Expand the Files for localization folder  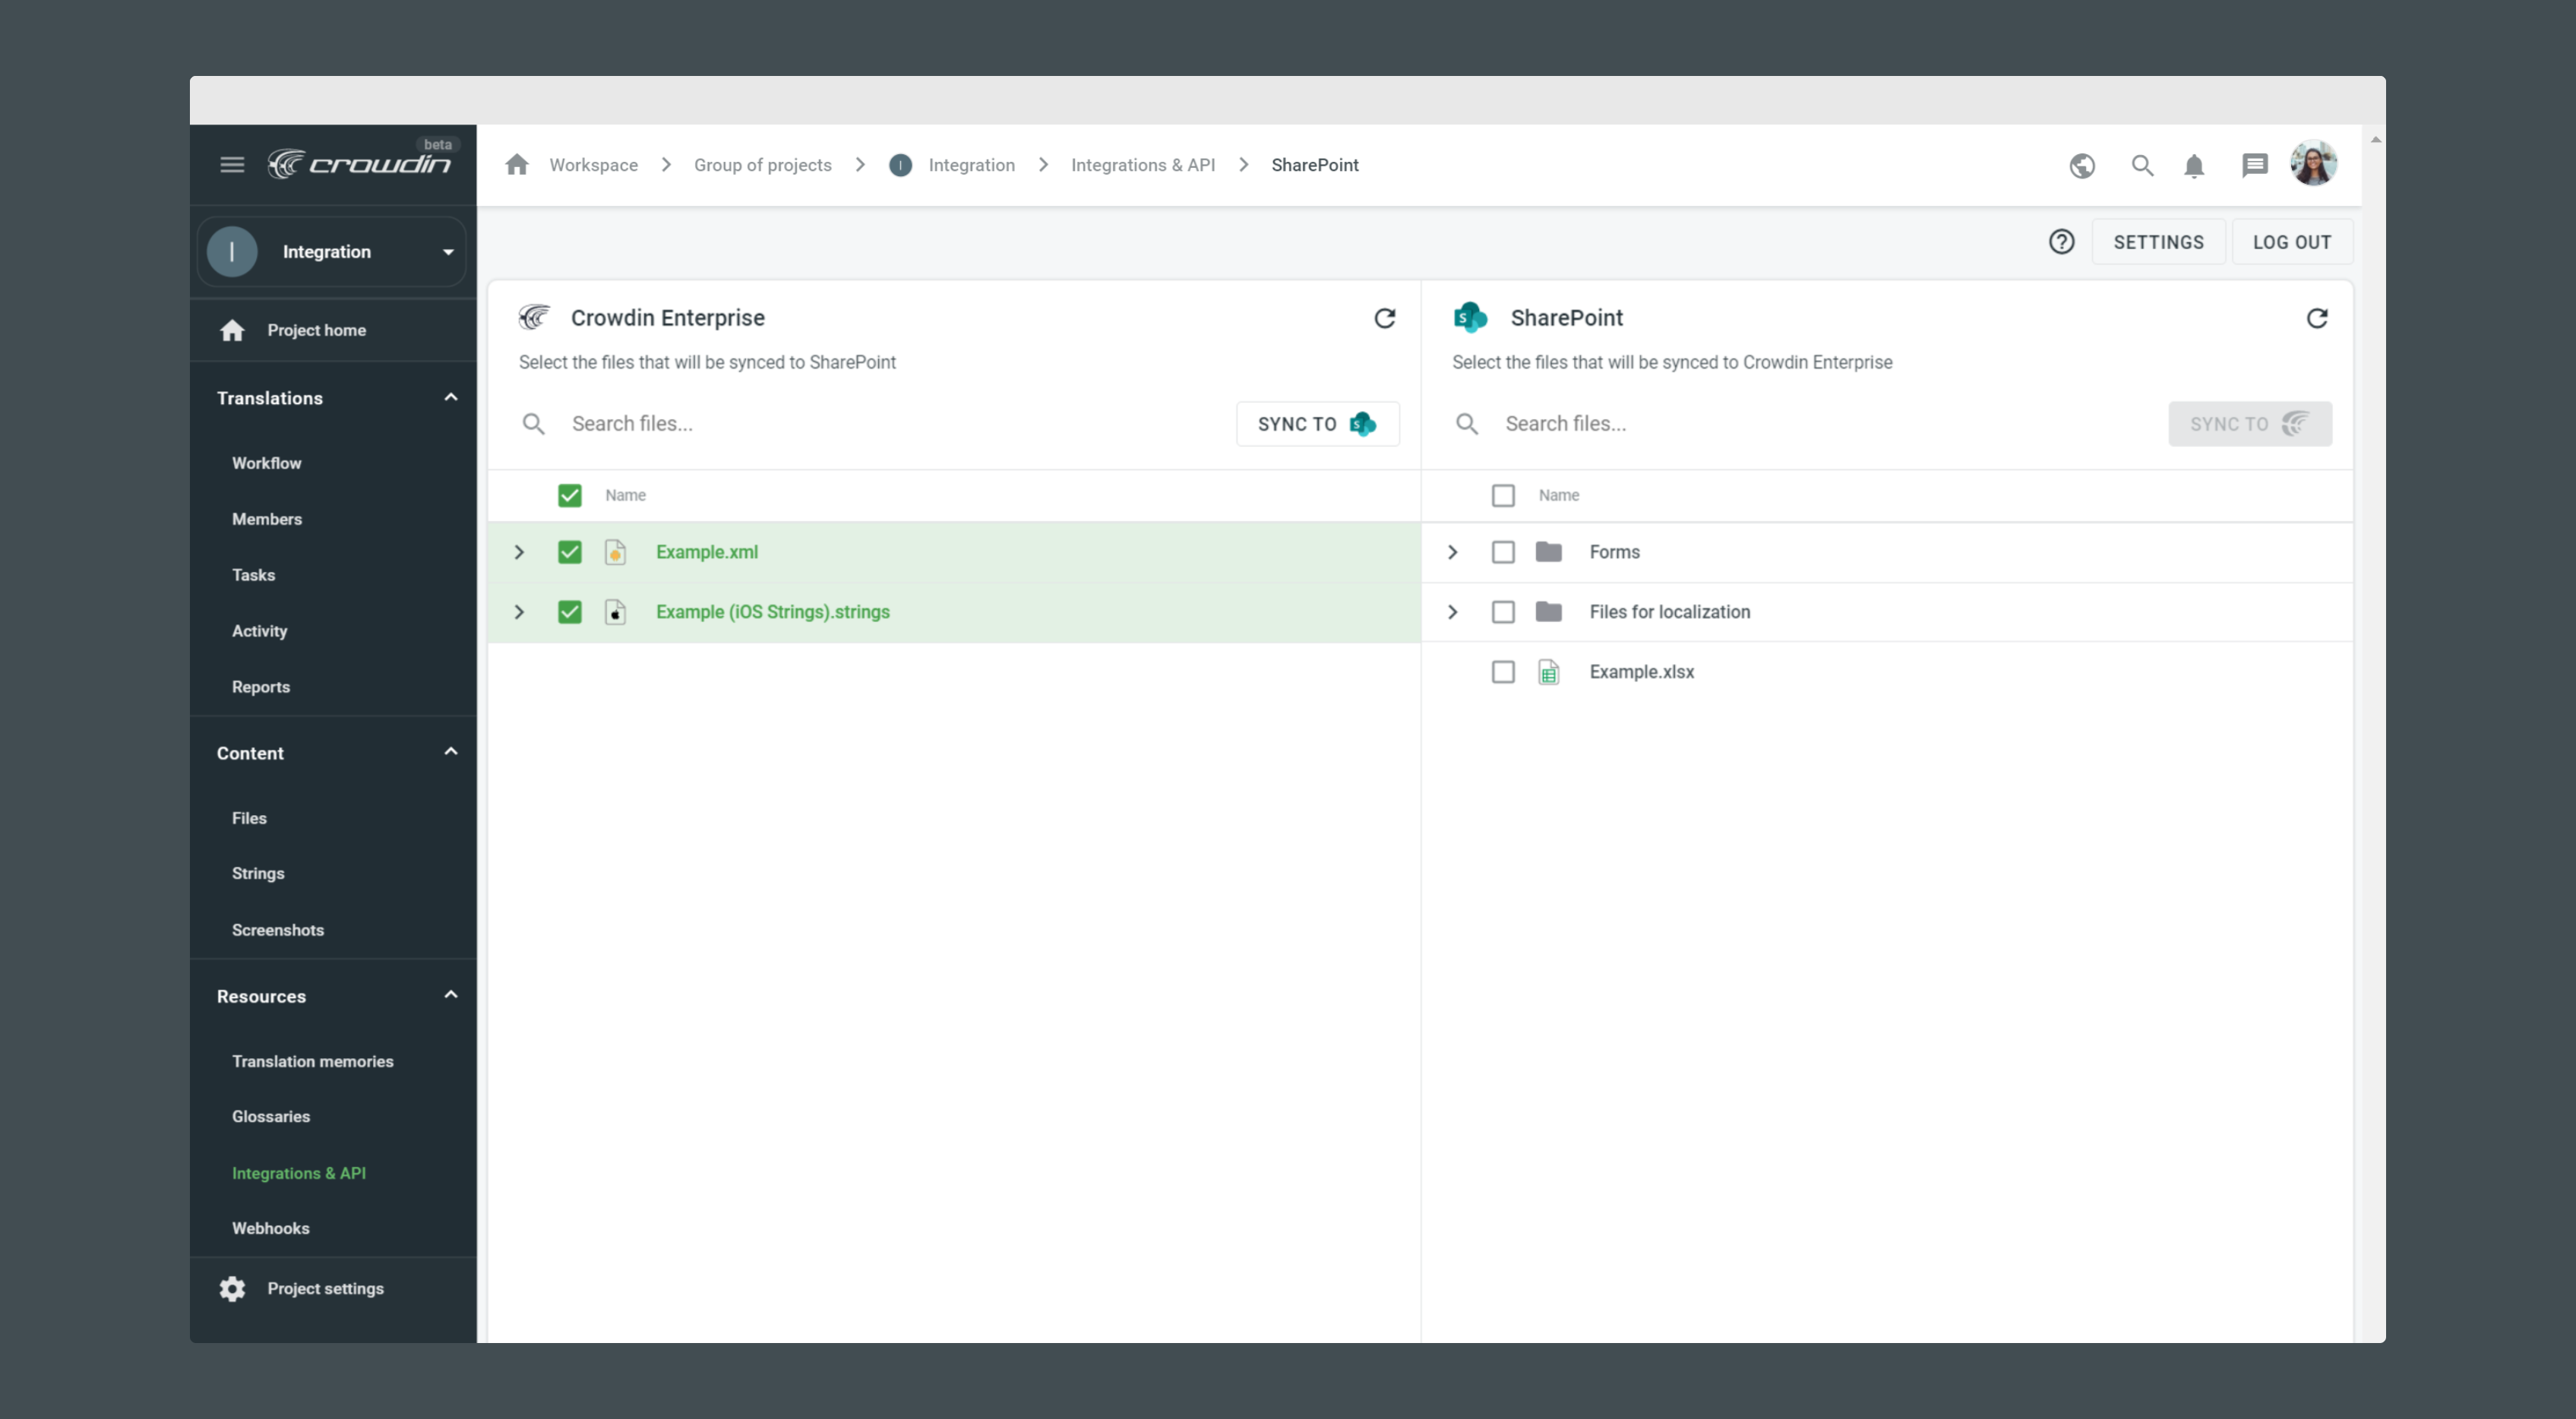click(1453, 612)
